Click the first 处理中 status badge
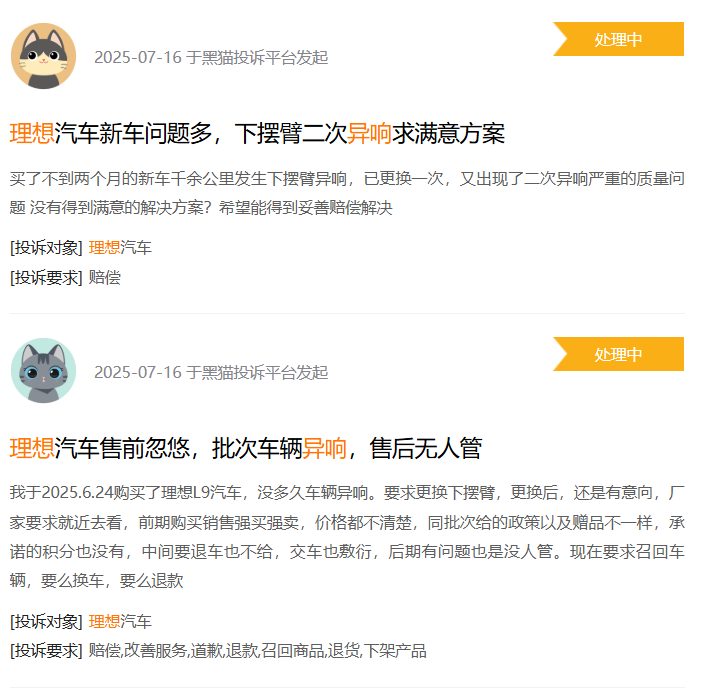This screenshot has width=705, height=693. click(619, 39)
